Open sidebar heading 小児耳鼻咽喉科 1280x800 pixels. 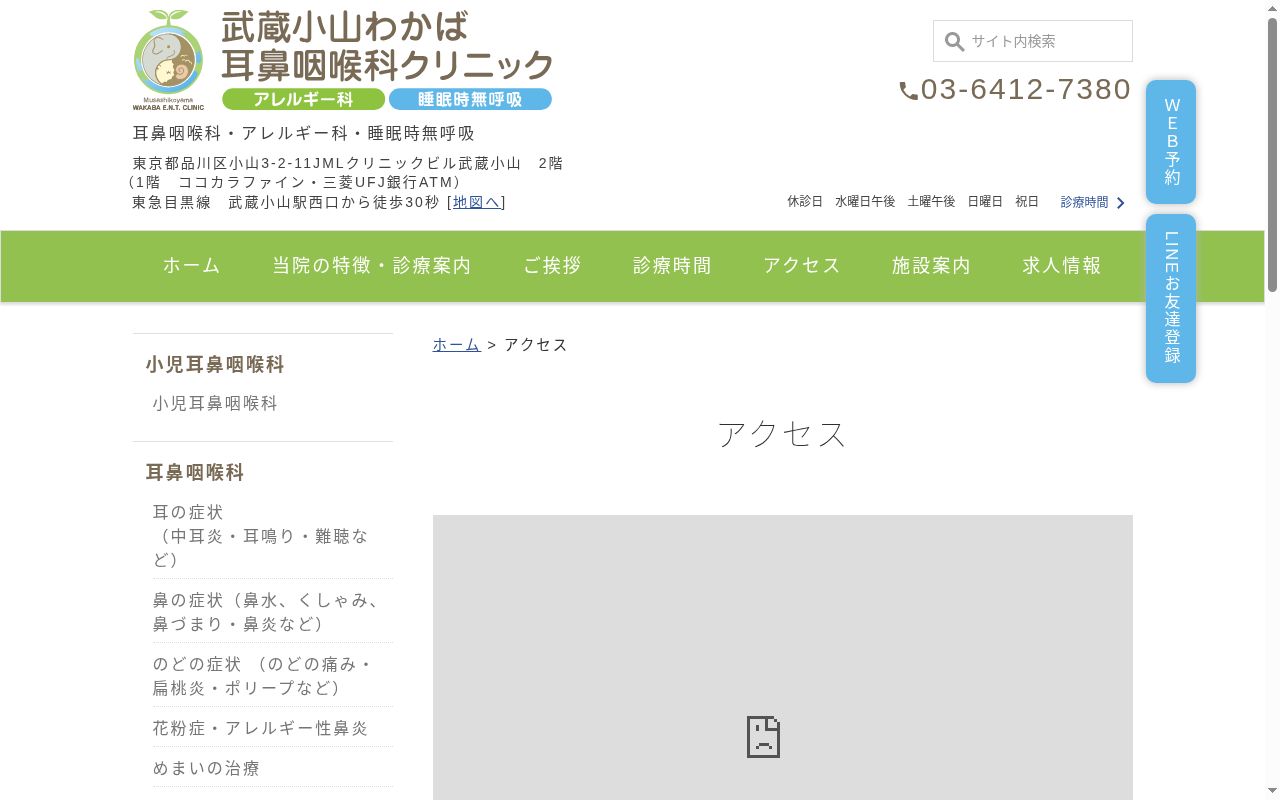click(x=215, y=365)
